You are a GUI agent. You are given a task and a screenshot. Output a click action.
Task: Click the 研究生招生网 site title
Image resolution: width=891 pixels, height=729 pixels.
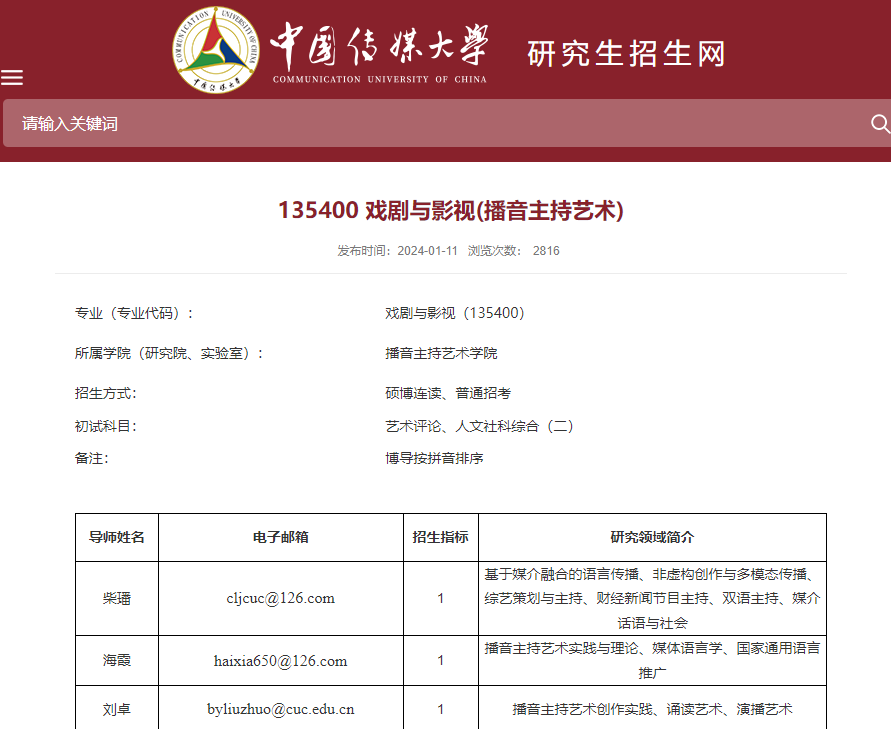(x=625, y=54)
